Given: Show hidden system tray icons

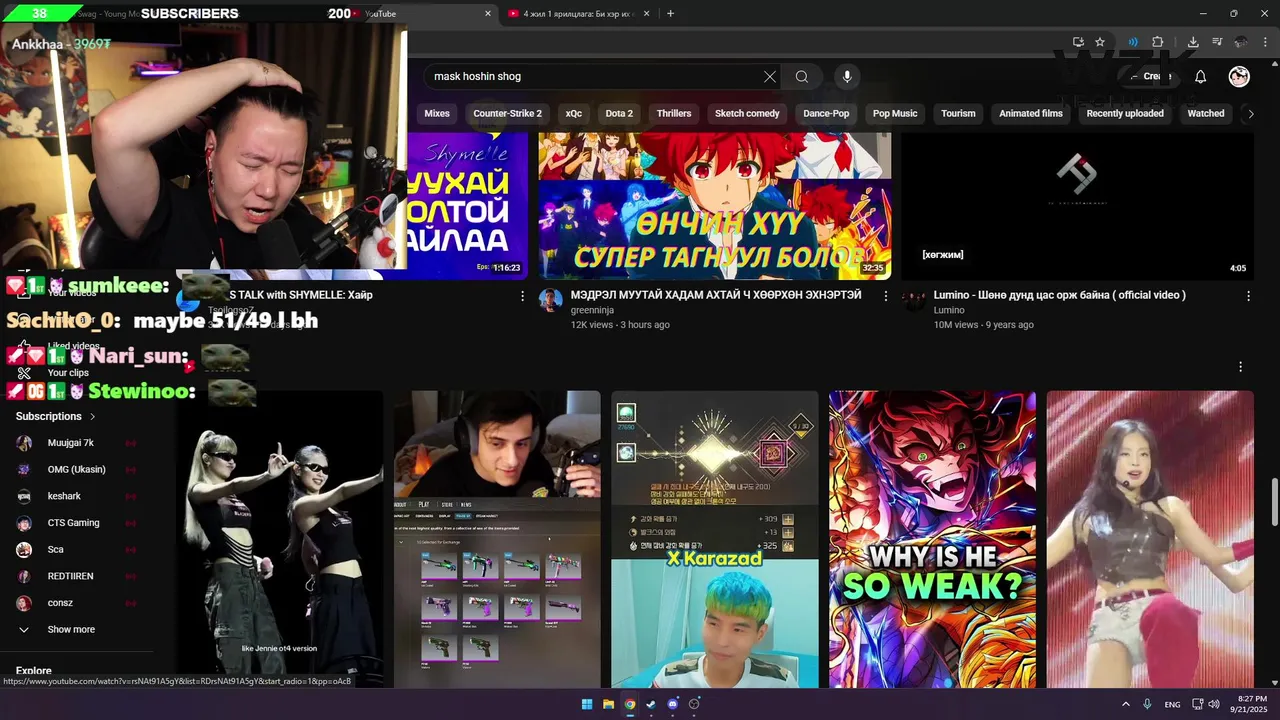Looking at the screenshot, I should point(1125,704).
